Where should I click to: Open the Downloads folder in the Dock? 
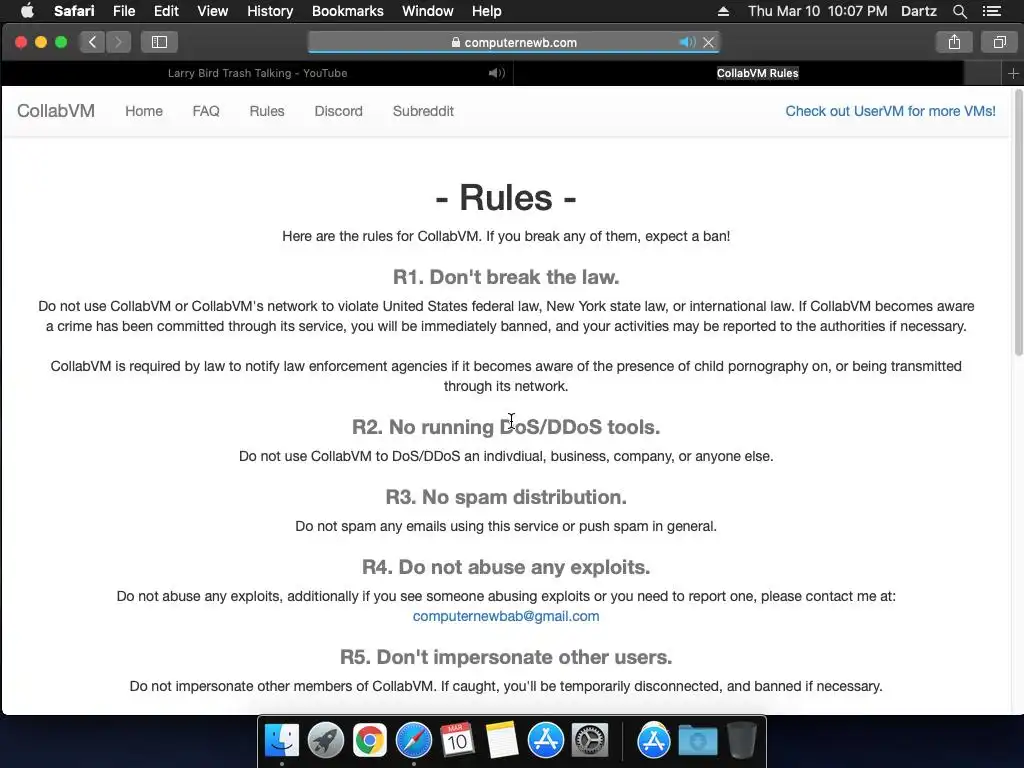697,741
